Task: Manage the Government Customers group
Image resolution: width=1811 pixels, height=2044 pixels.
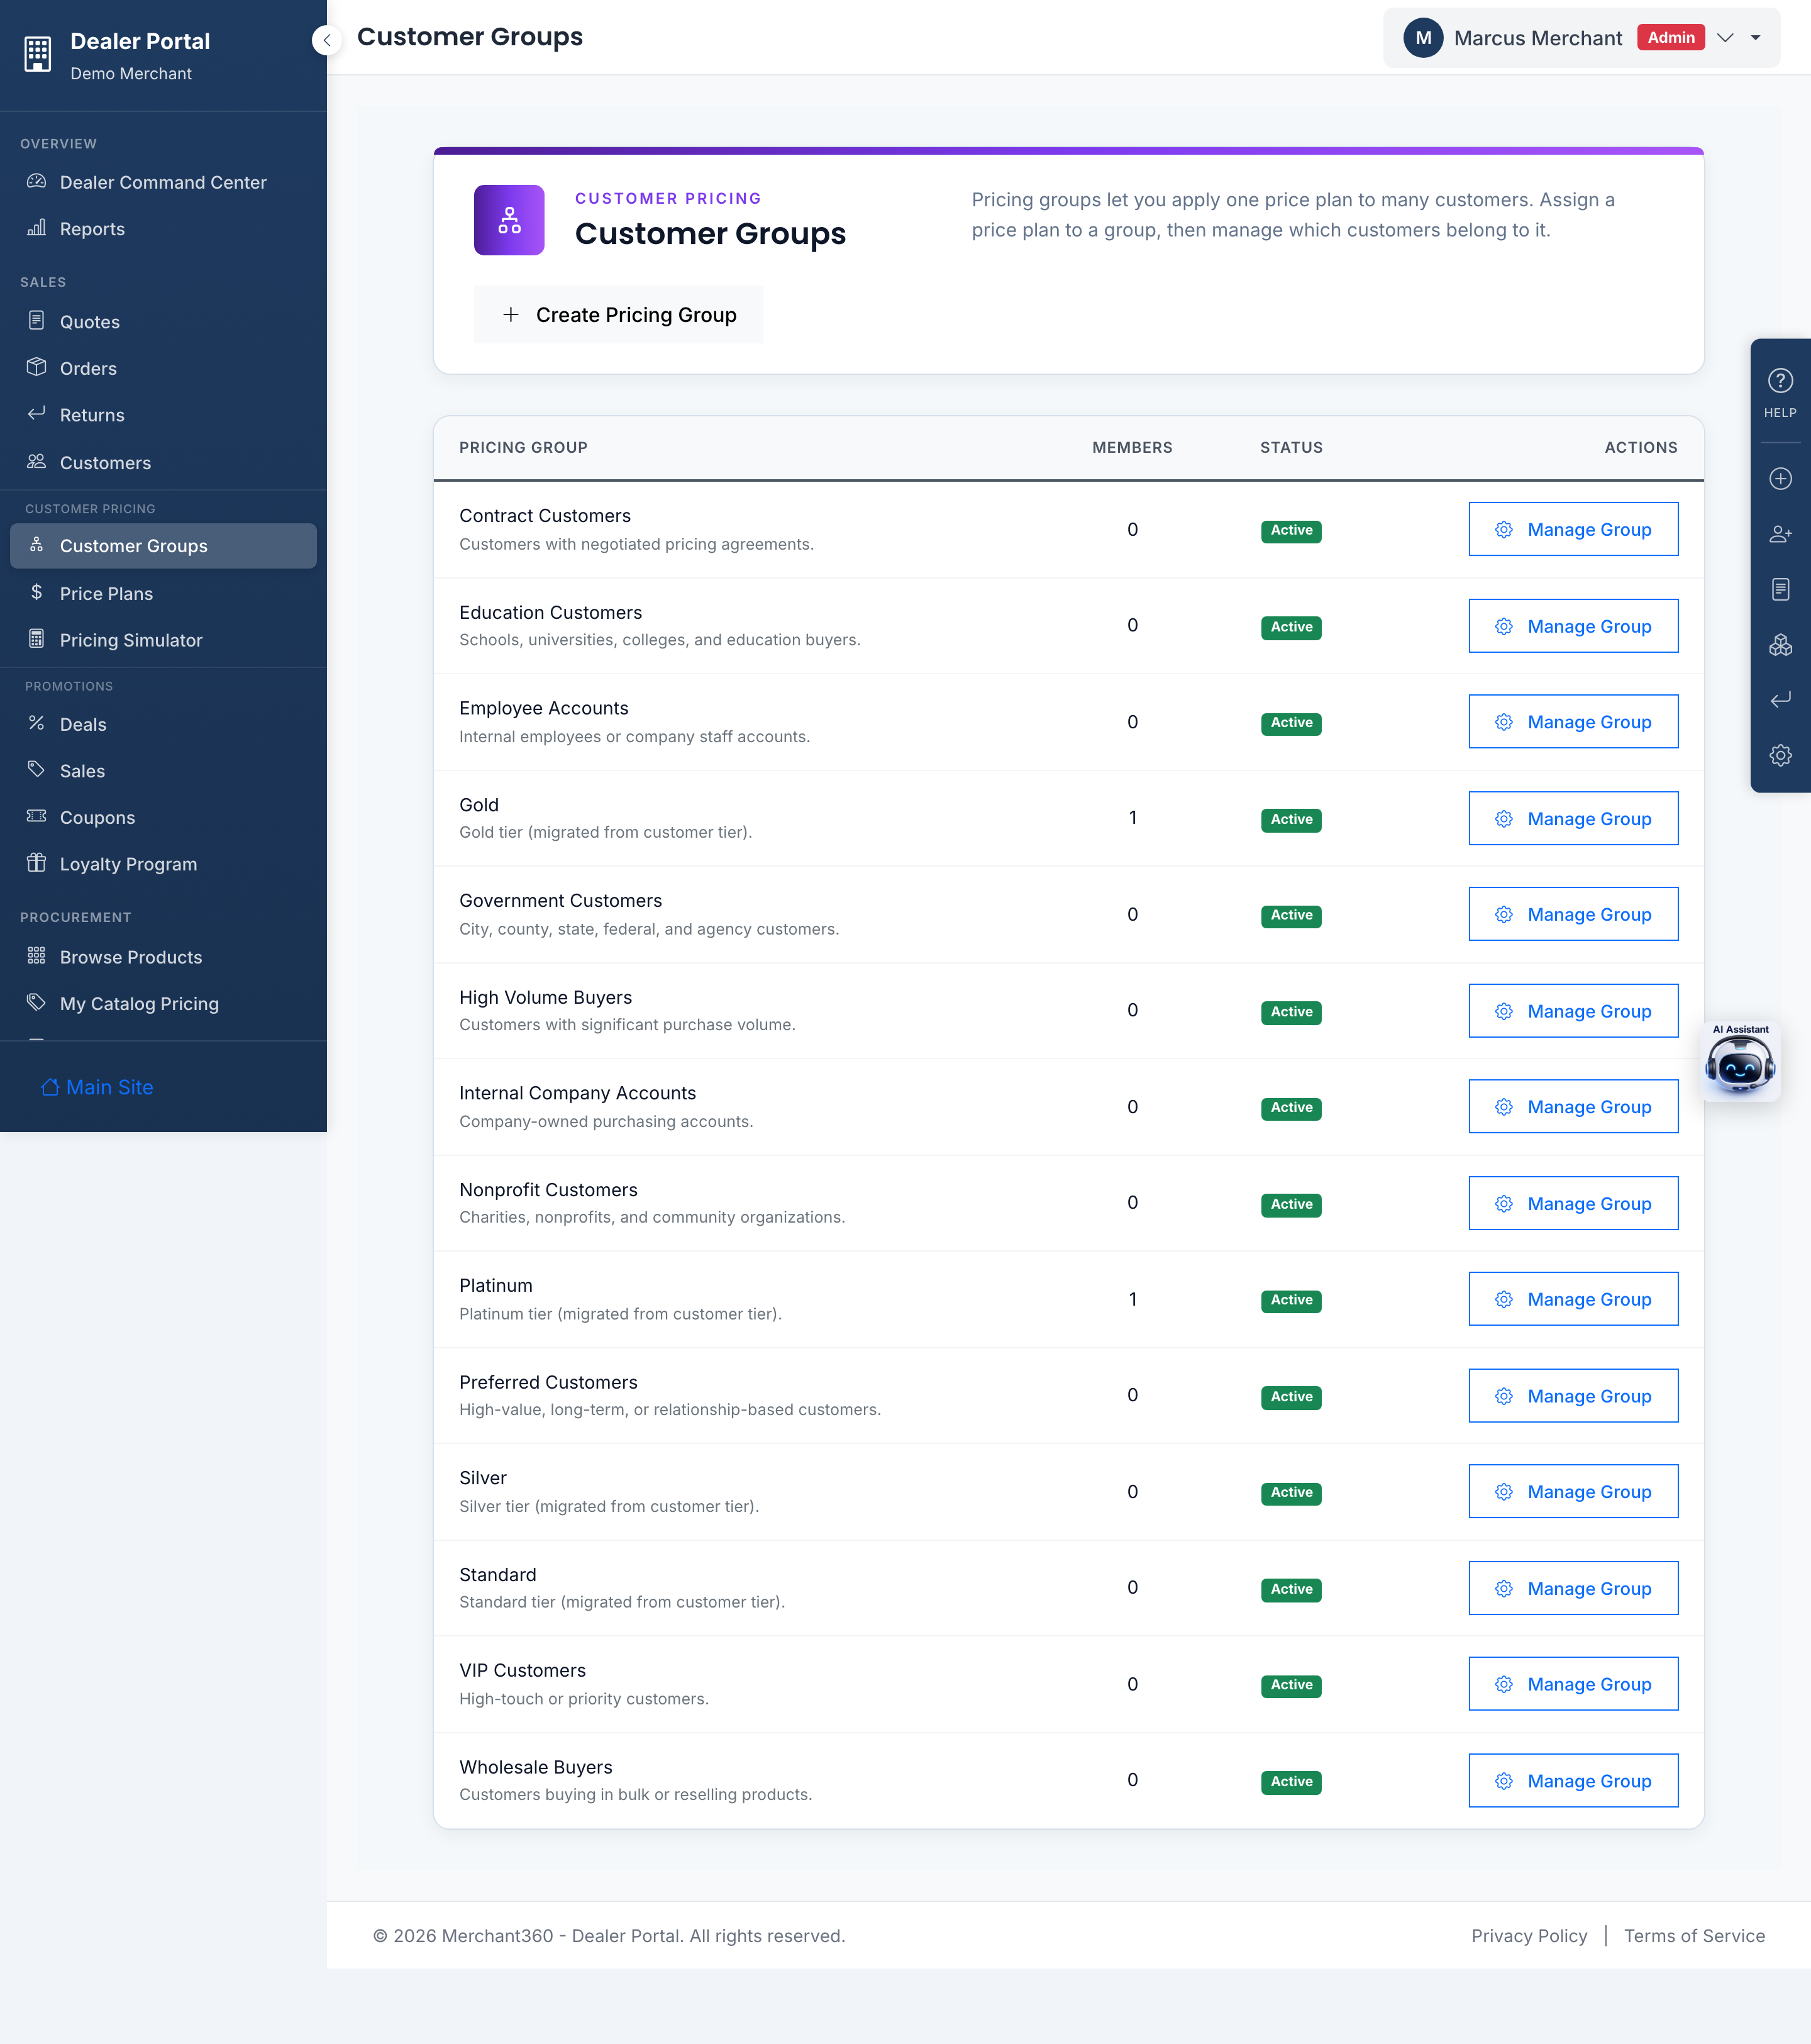Action: pos(1573,914)
